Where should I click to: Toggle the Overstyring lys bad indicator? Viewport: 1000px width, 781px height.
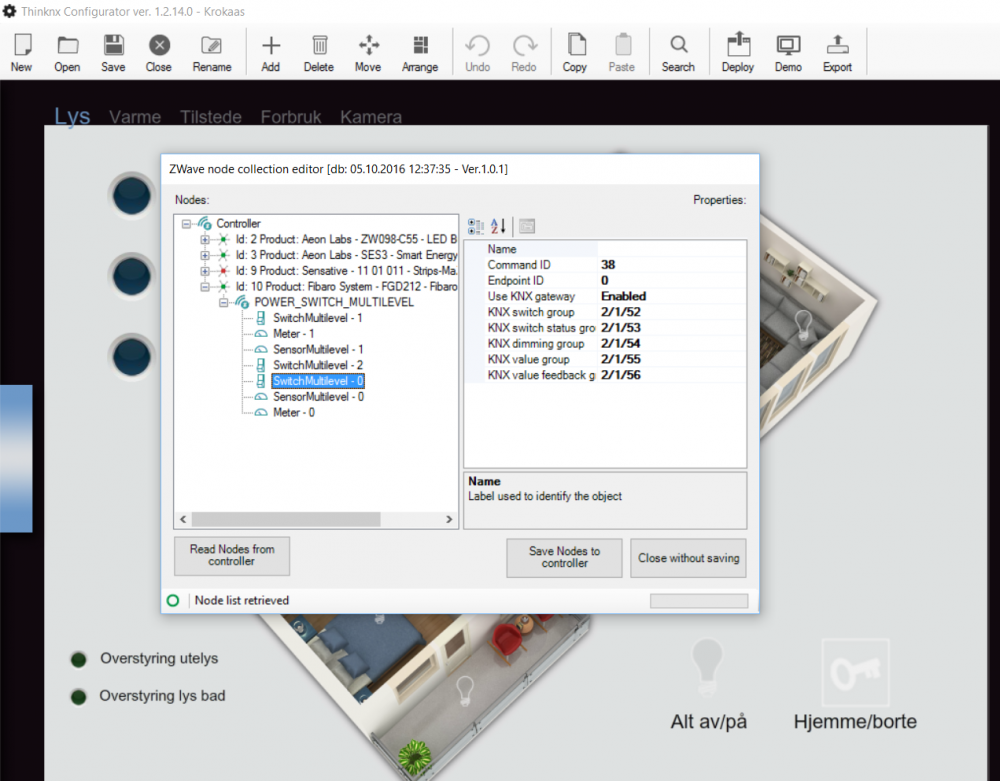tap(79, 696)
